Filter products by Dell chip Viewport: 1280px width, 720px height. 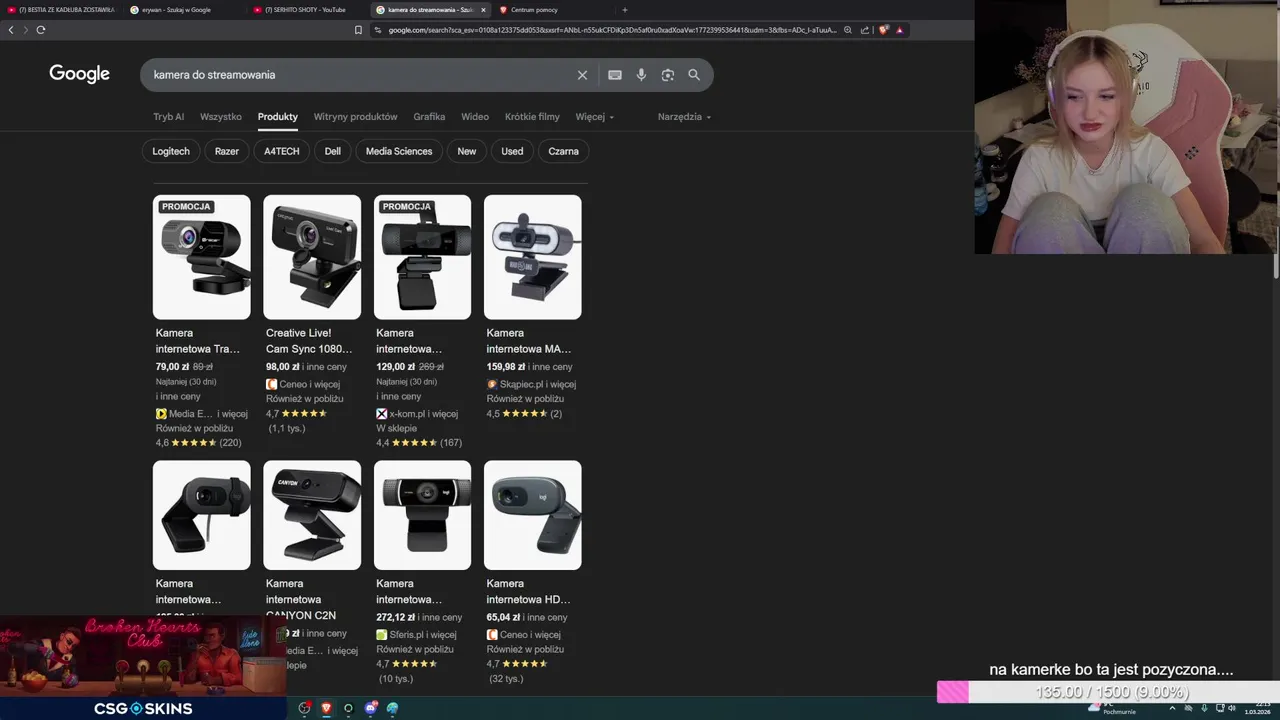[333, 151]
